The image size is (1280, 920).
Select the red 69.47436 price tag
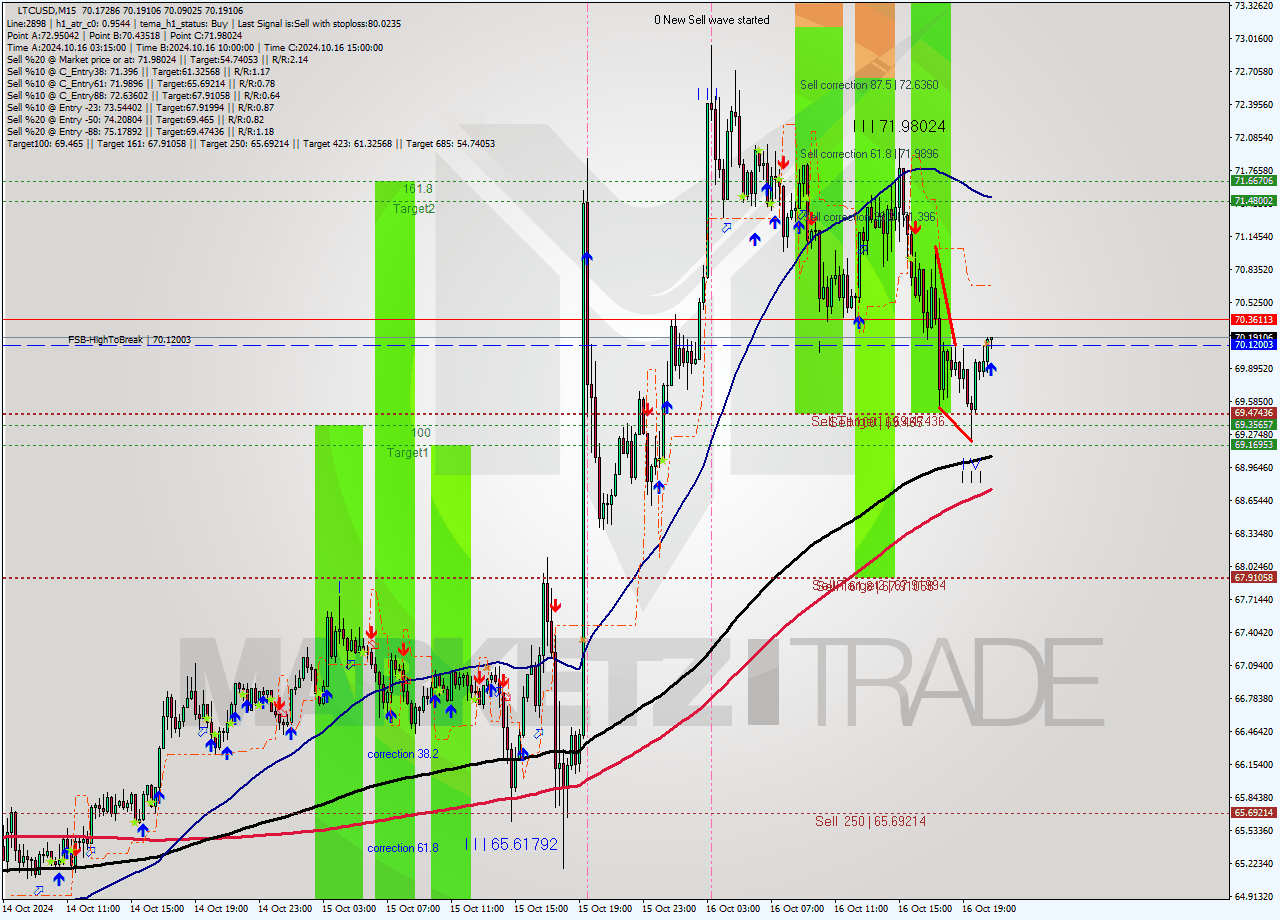(x=1253, y=413)
